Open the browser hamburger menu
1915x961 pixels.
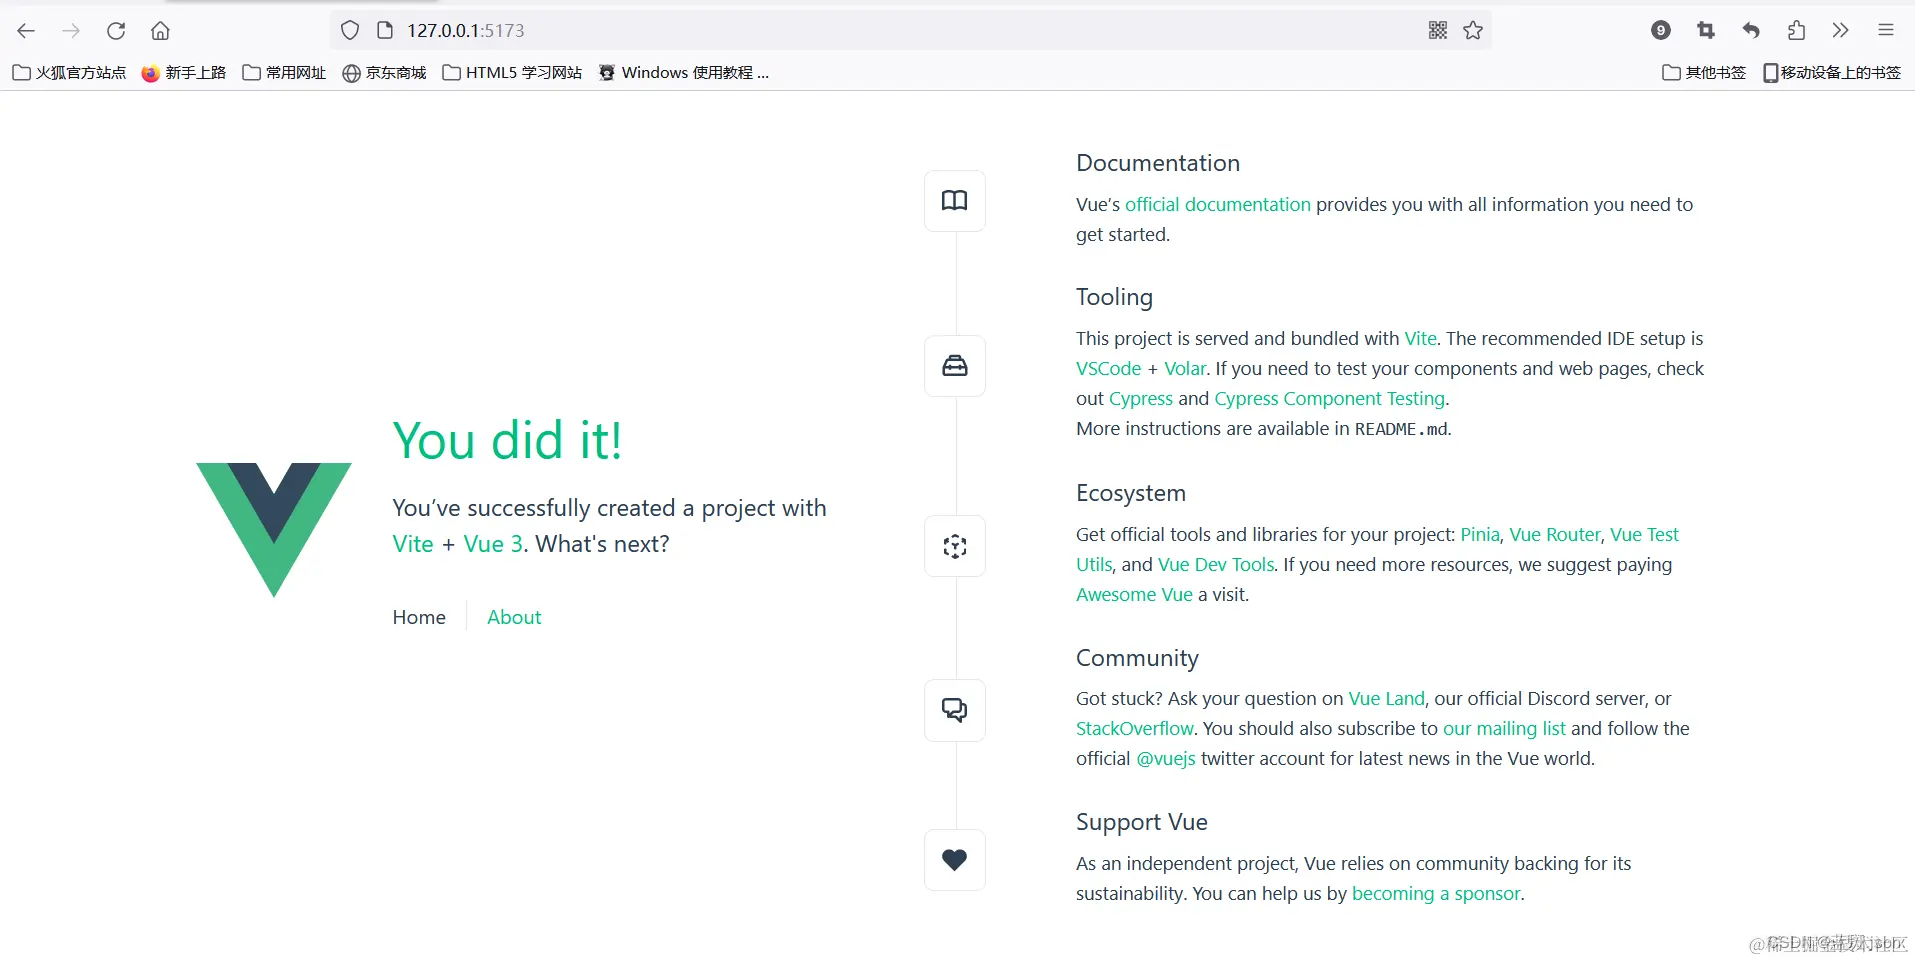pos(1886,31)
